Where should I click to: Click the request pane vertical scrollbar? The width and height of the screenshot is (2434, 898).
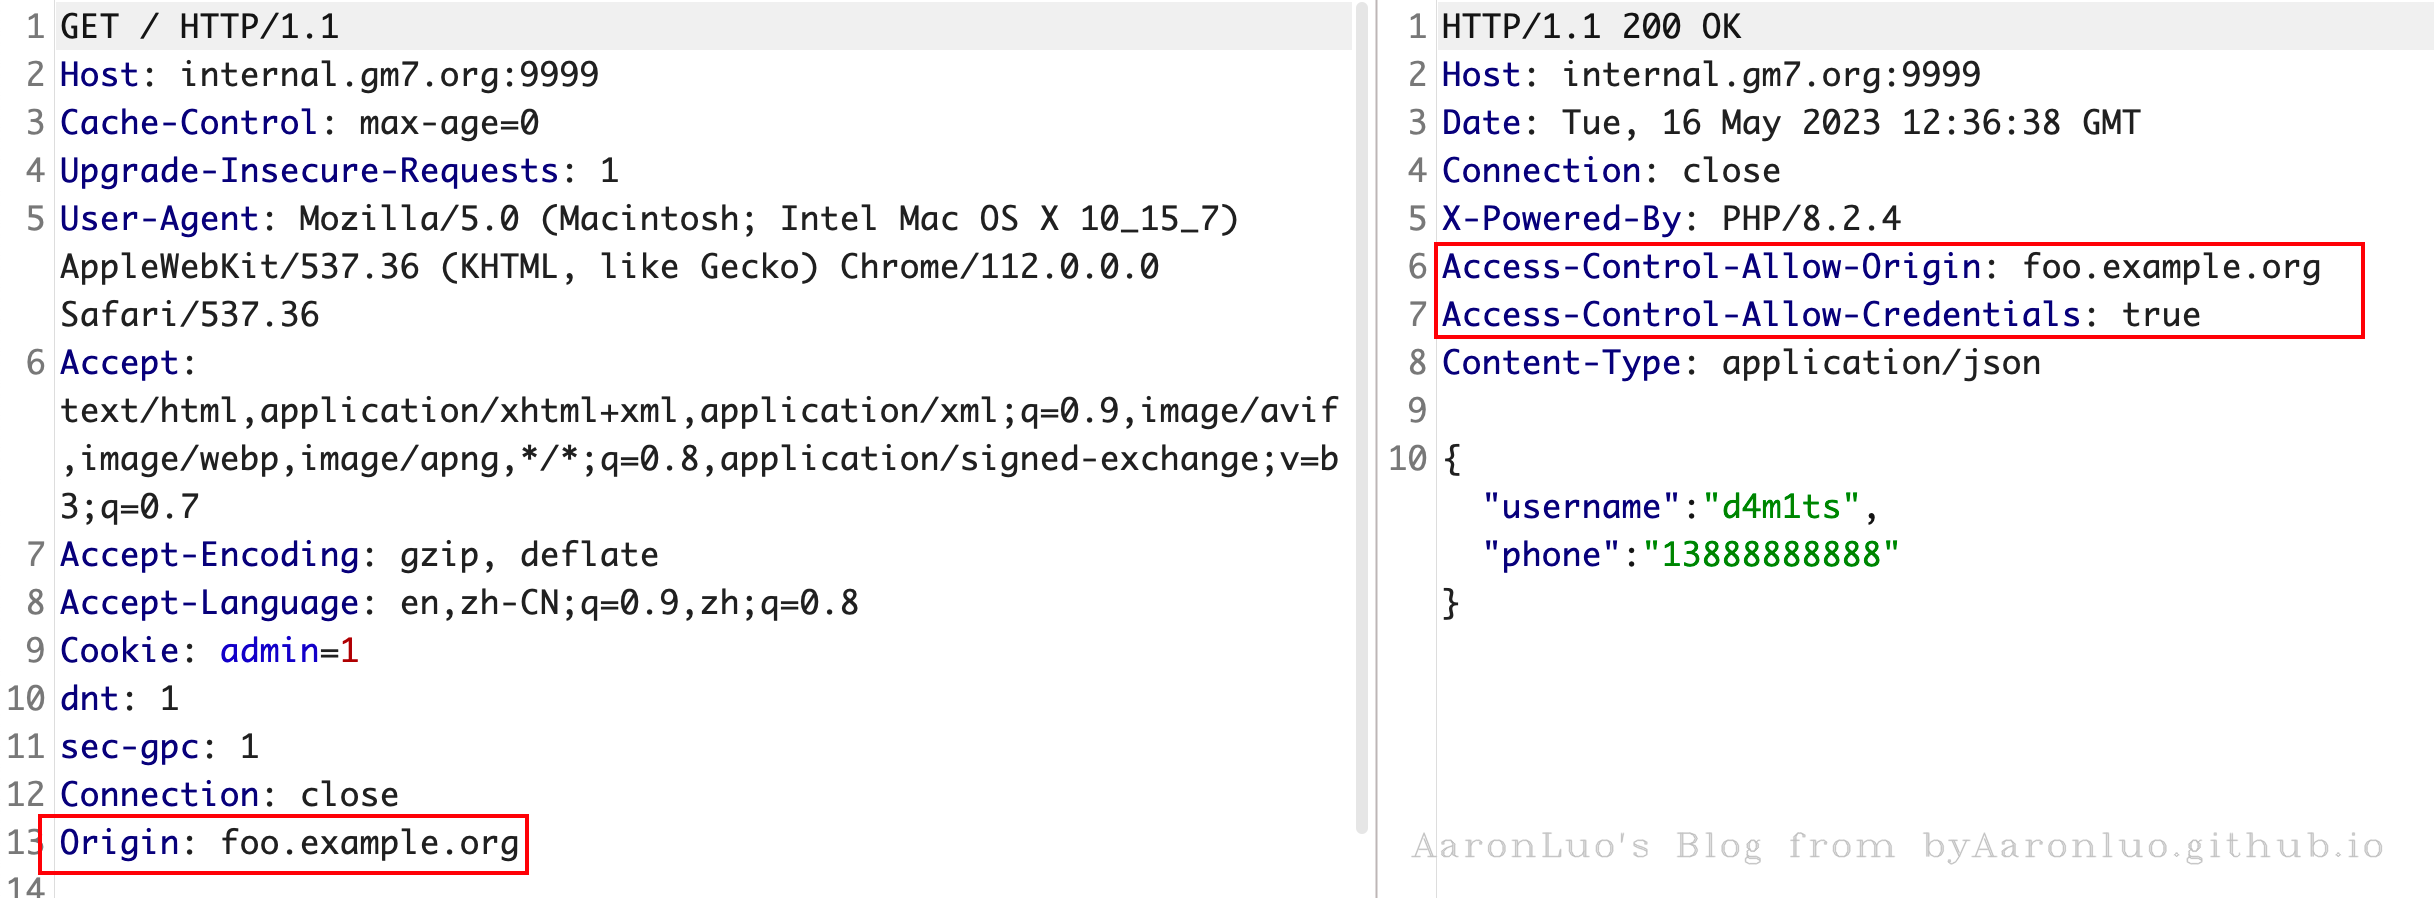pyautogui.click(x=1361, y=420)
